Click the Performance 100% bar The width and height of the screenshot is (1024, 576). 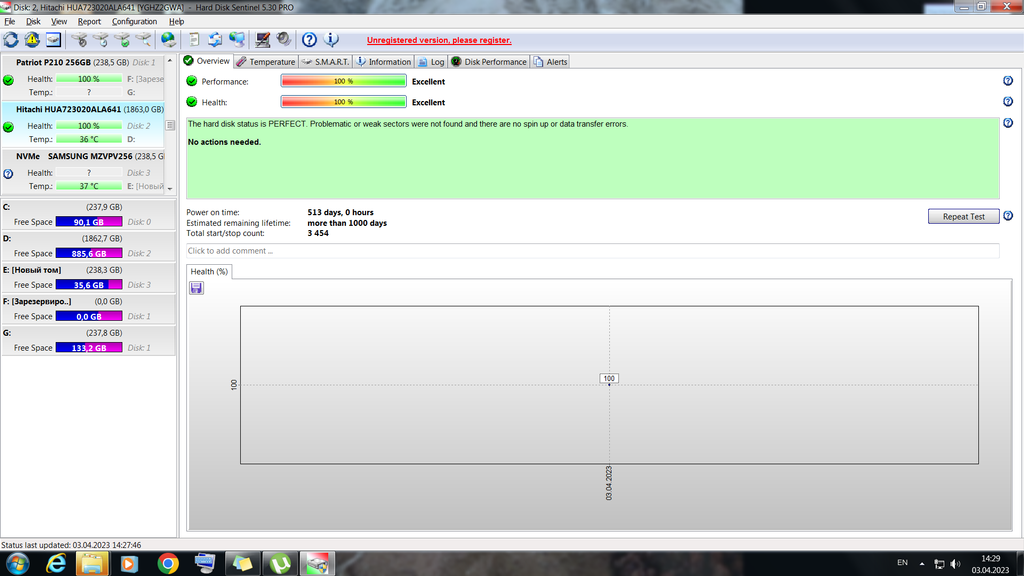pyautogui.click(x=344, y=81)
